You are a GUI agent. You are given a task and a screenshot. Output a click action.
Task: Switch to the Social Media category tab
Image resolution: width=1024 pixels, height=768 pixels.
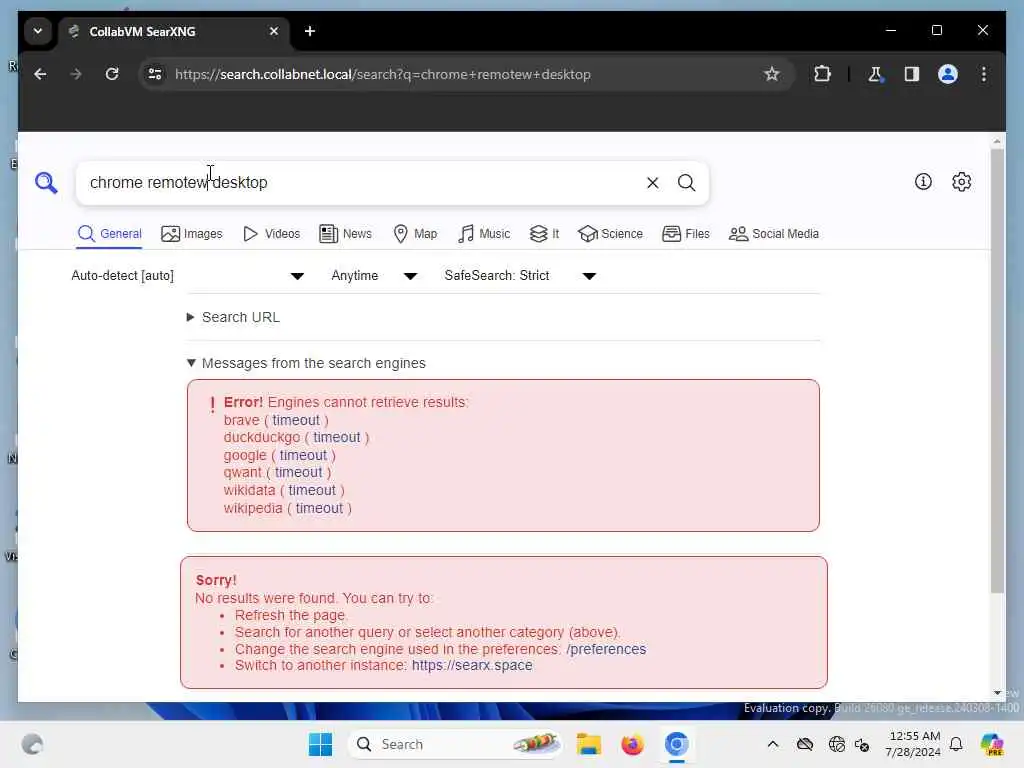coord(773,234)
